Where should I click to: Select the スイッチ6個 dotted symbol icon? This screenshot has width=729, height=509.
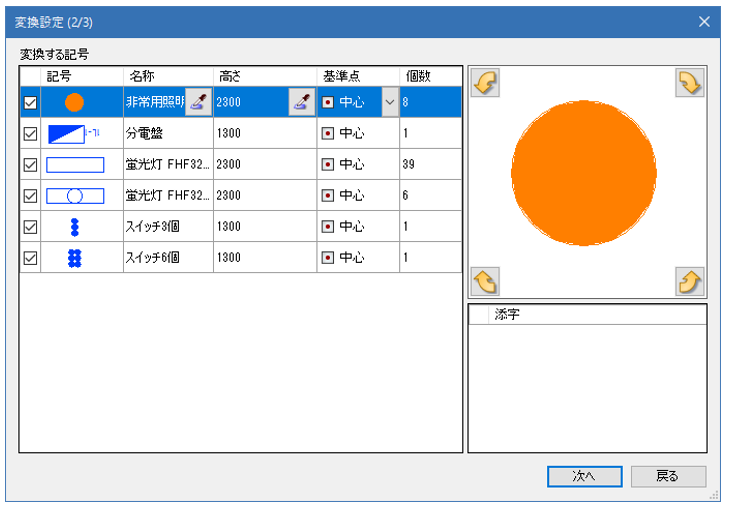pos(74,258)
